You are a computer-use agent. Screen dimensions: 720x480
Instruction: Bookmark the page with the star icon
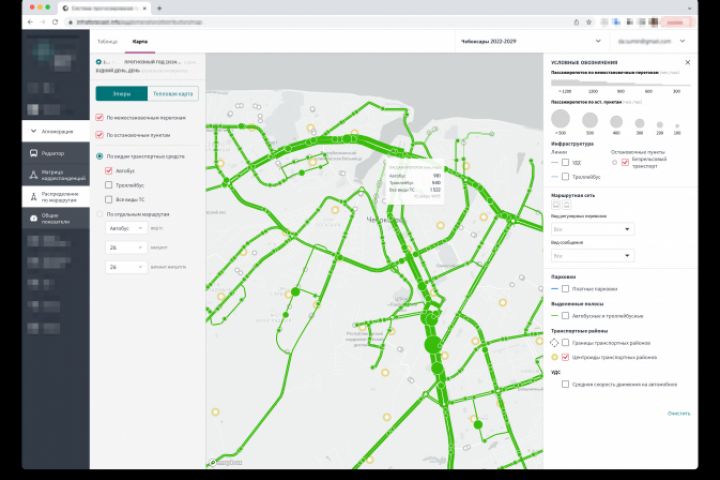click(x=589, y=22)
